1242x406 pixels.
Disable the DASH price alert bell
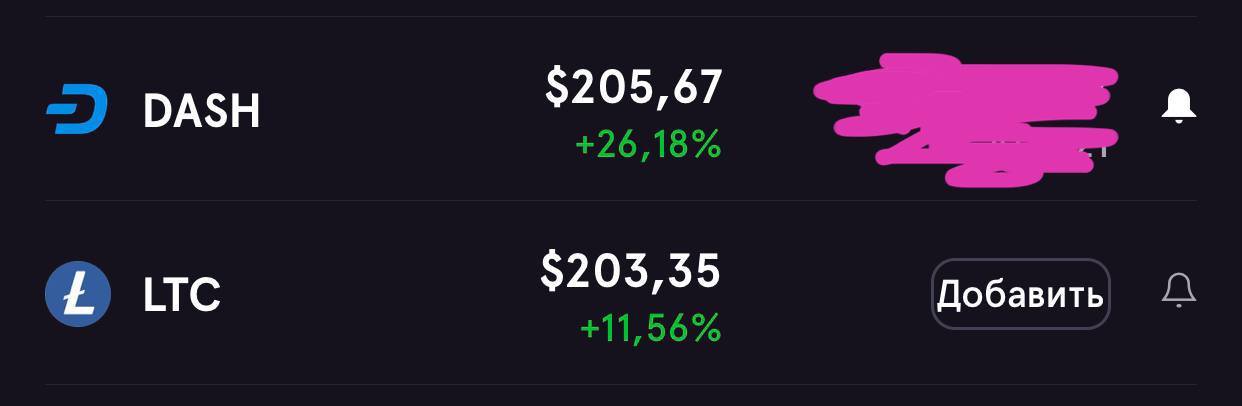[x=1179, y=106]
